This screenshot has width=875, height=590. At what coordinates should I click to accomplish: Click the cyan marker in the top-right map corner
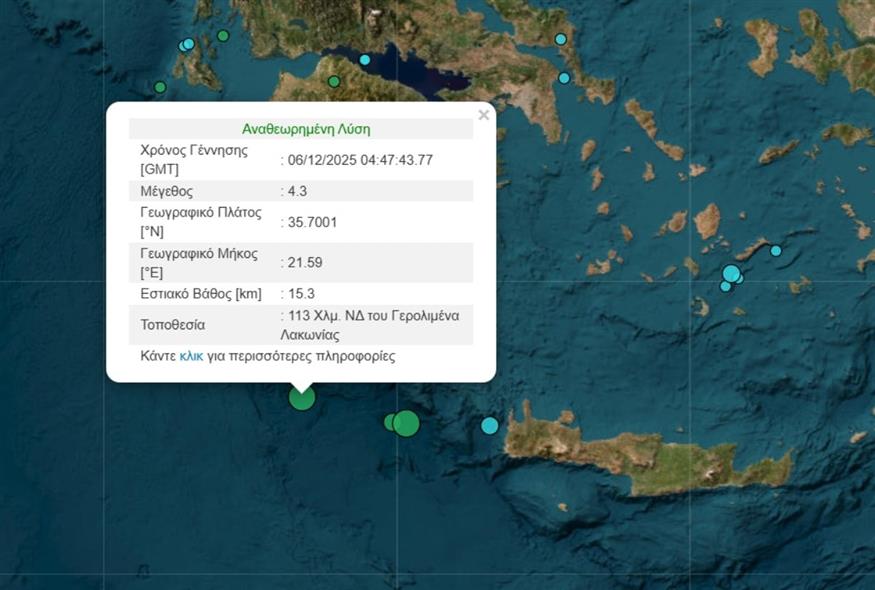click(x=560, y=37)
